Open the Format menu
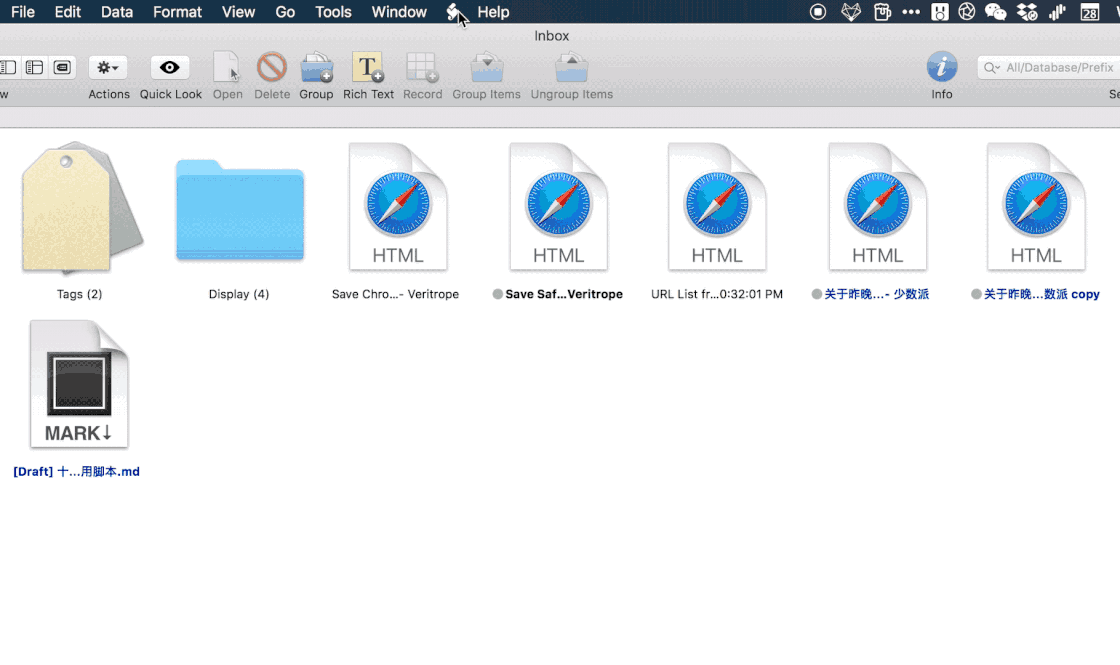This screenshot has height=665, width=1120. click(x=177, y=11)
